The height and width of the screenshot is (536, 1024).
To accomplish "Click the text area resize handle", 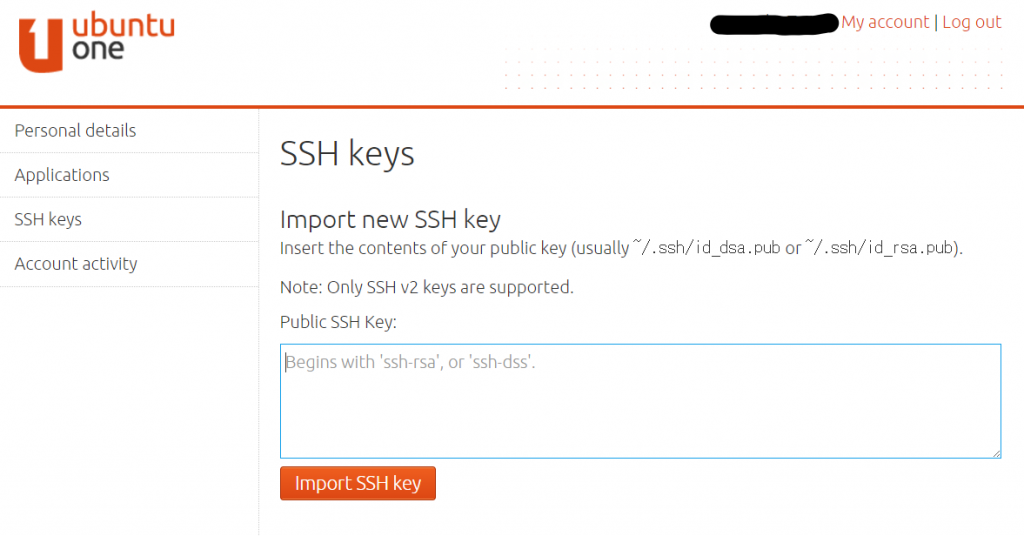I will pyautogui.click(x=996, y=453).
